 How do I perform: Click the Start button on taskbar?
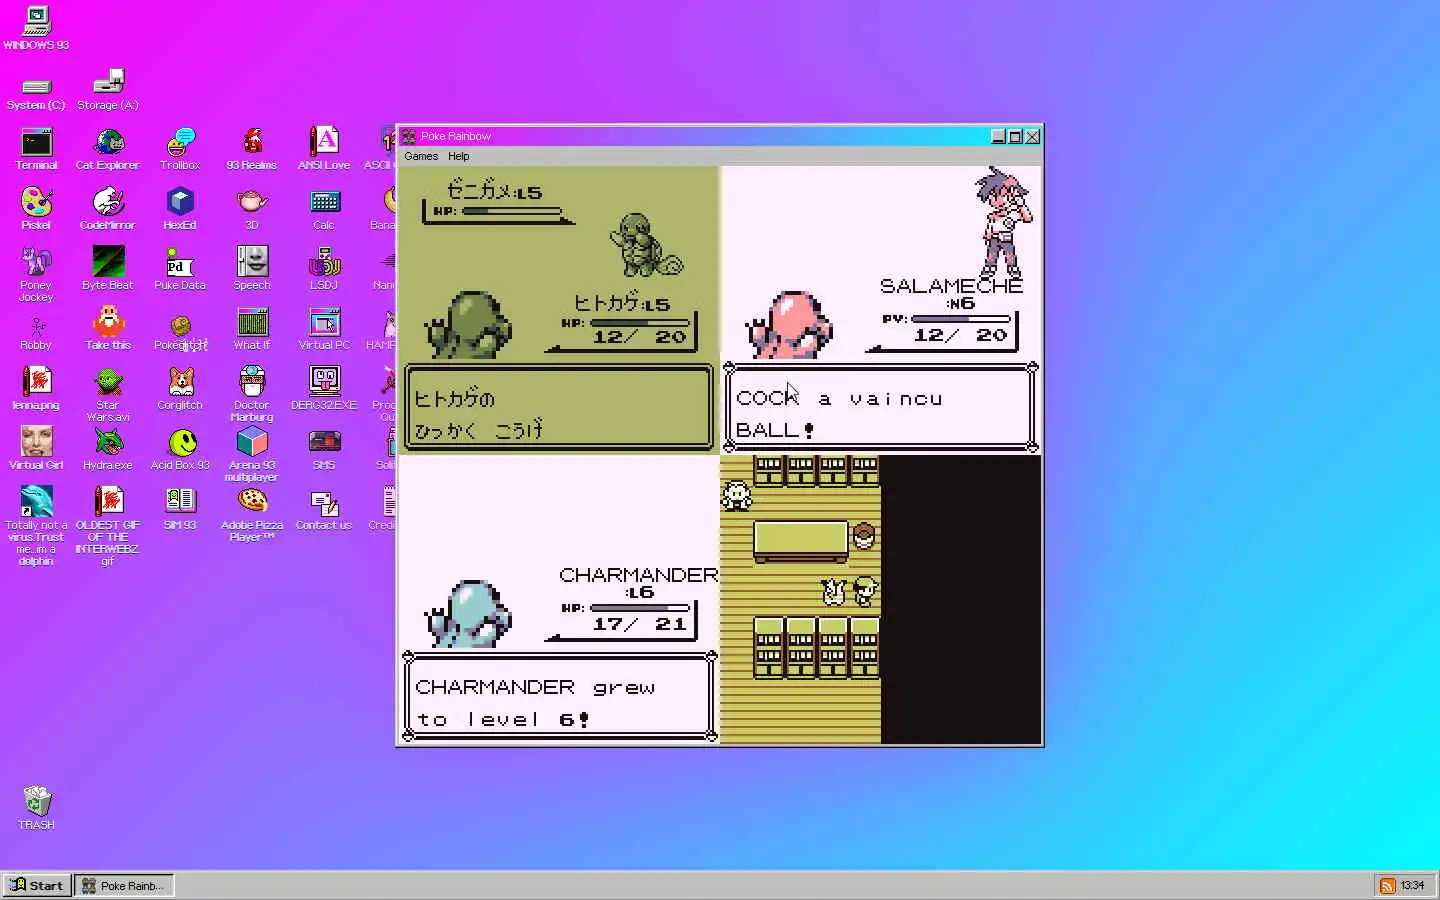(x=37, y=885)
